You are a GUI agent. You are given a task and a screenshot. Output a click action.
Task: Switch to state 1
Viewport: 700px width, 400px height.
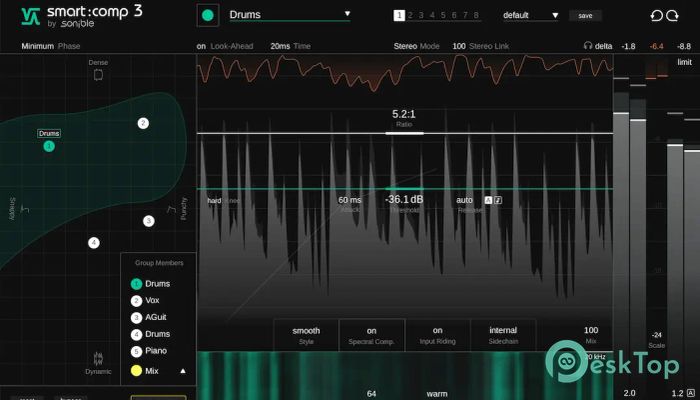click(x=399, y=16)
